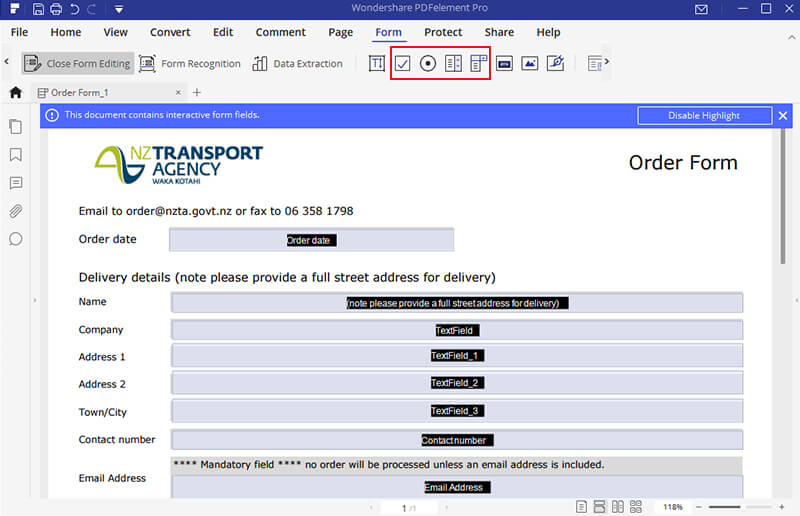Image resolution: width=800 pixels, height=516 pixels.
Task: Open the page thumbnails panel
Action: click(16, 127)
